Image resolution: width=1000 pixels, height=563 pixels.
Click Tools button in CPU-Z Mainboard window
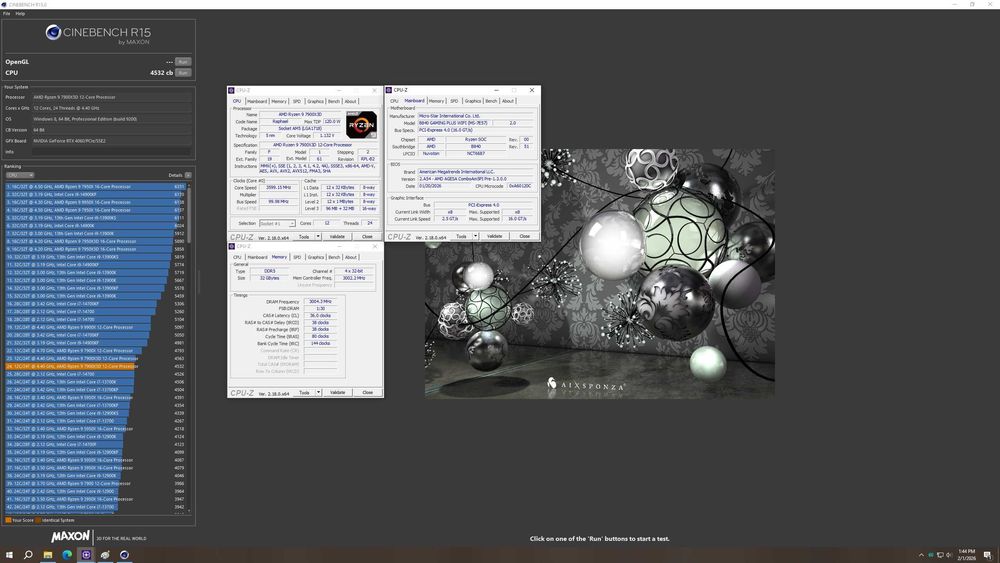tap(460, 237)
